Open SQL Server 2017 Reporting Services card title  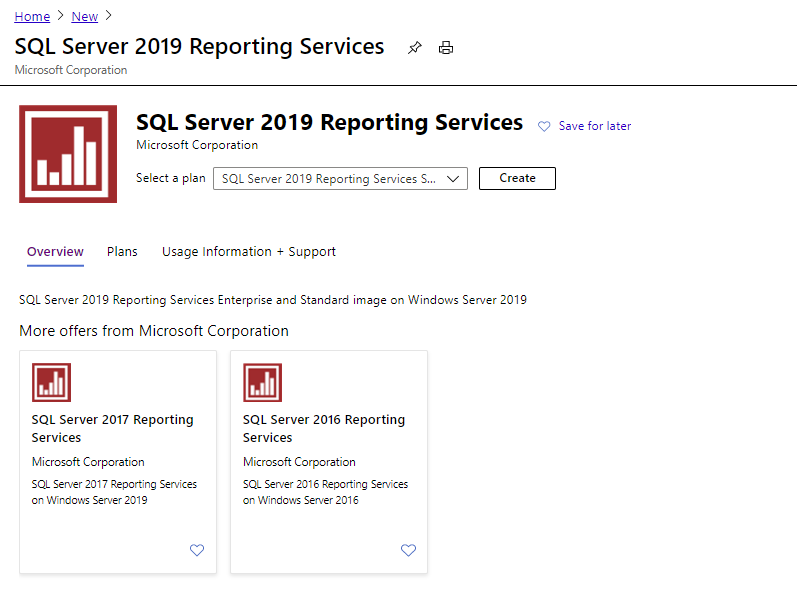112,429
